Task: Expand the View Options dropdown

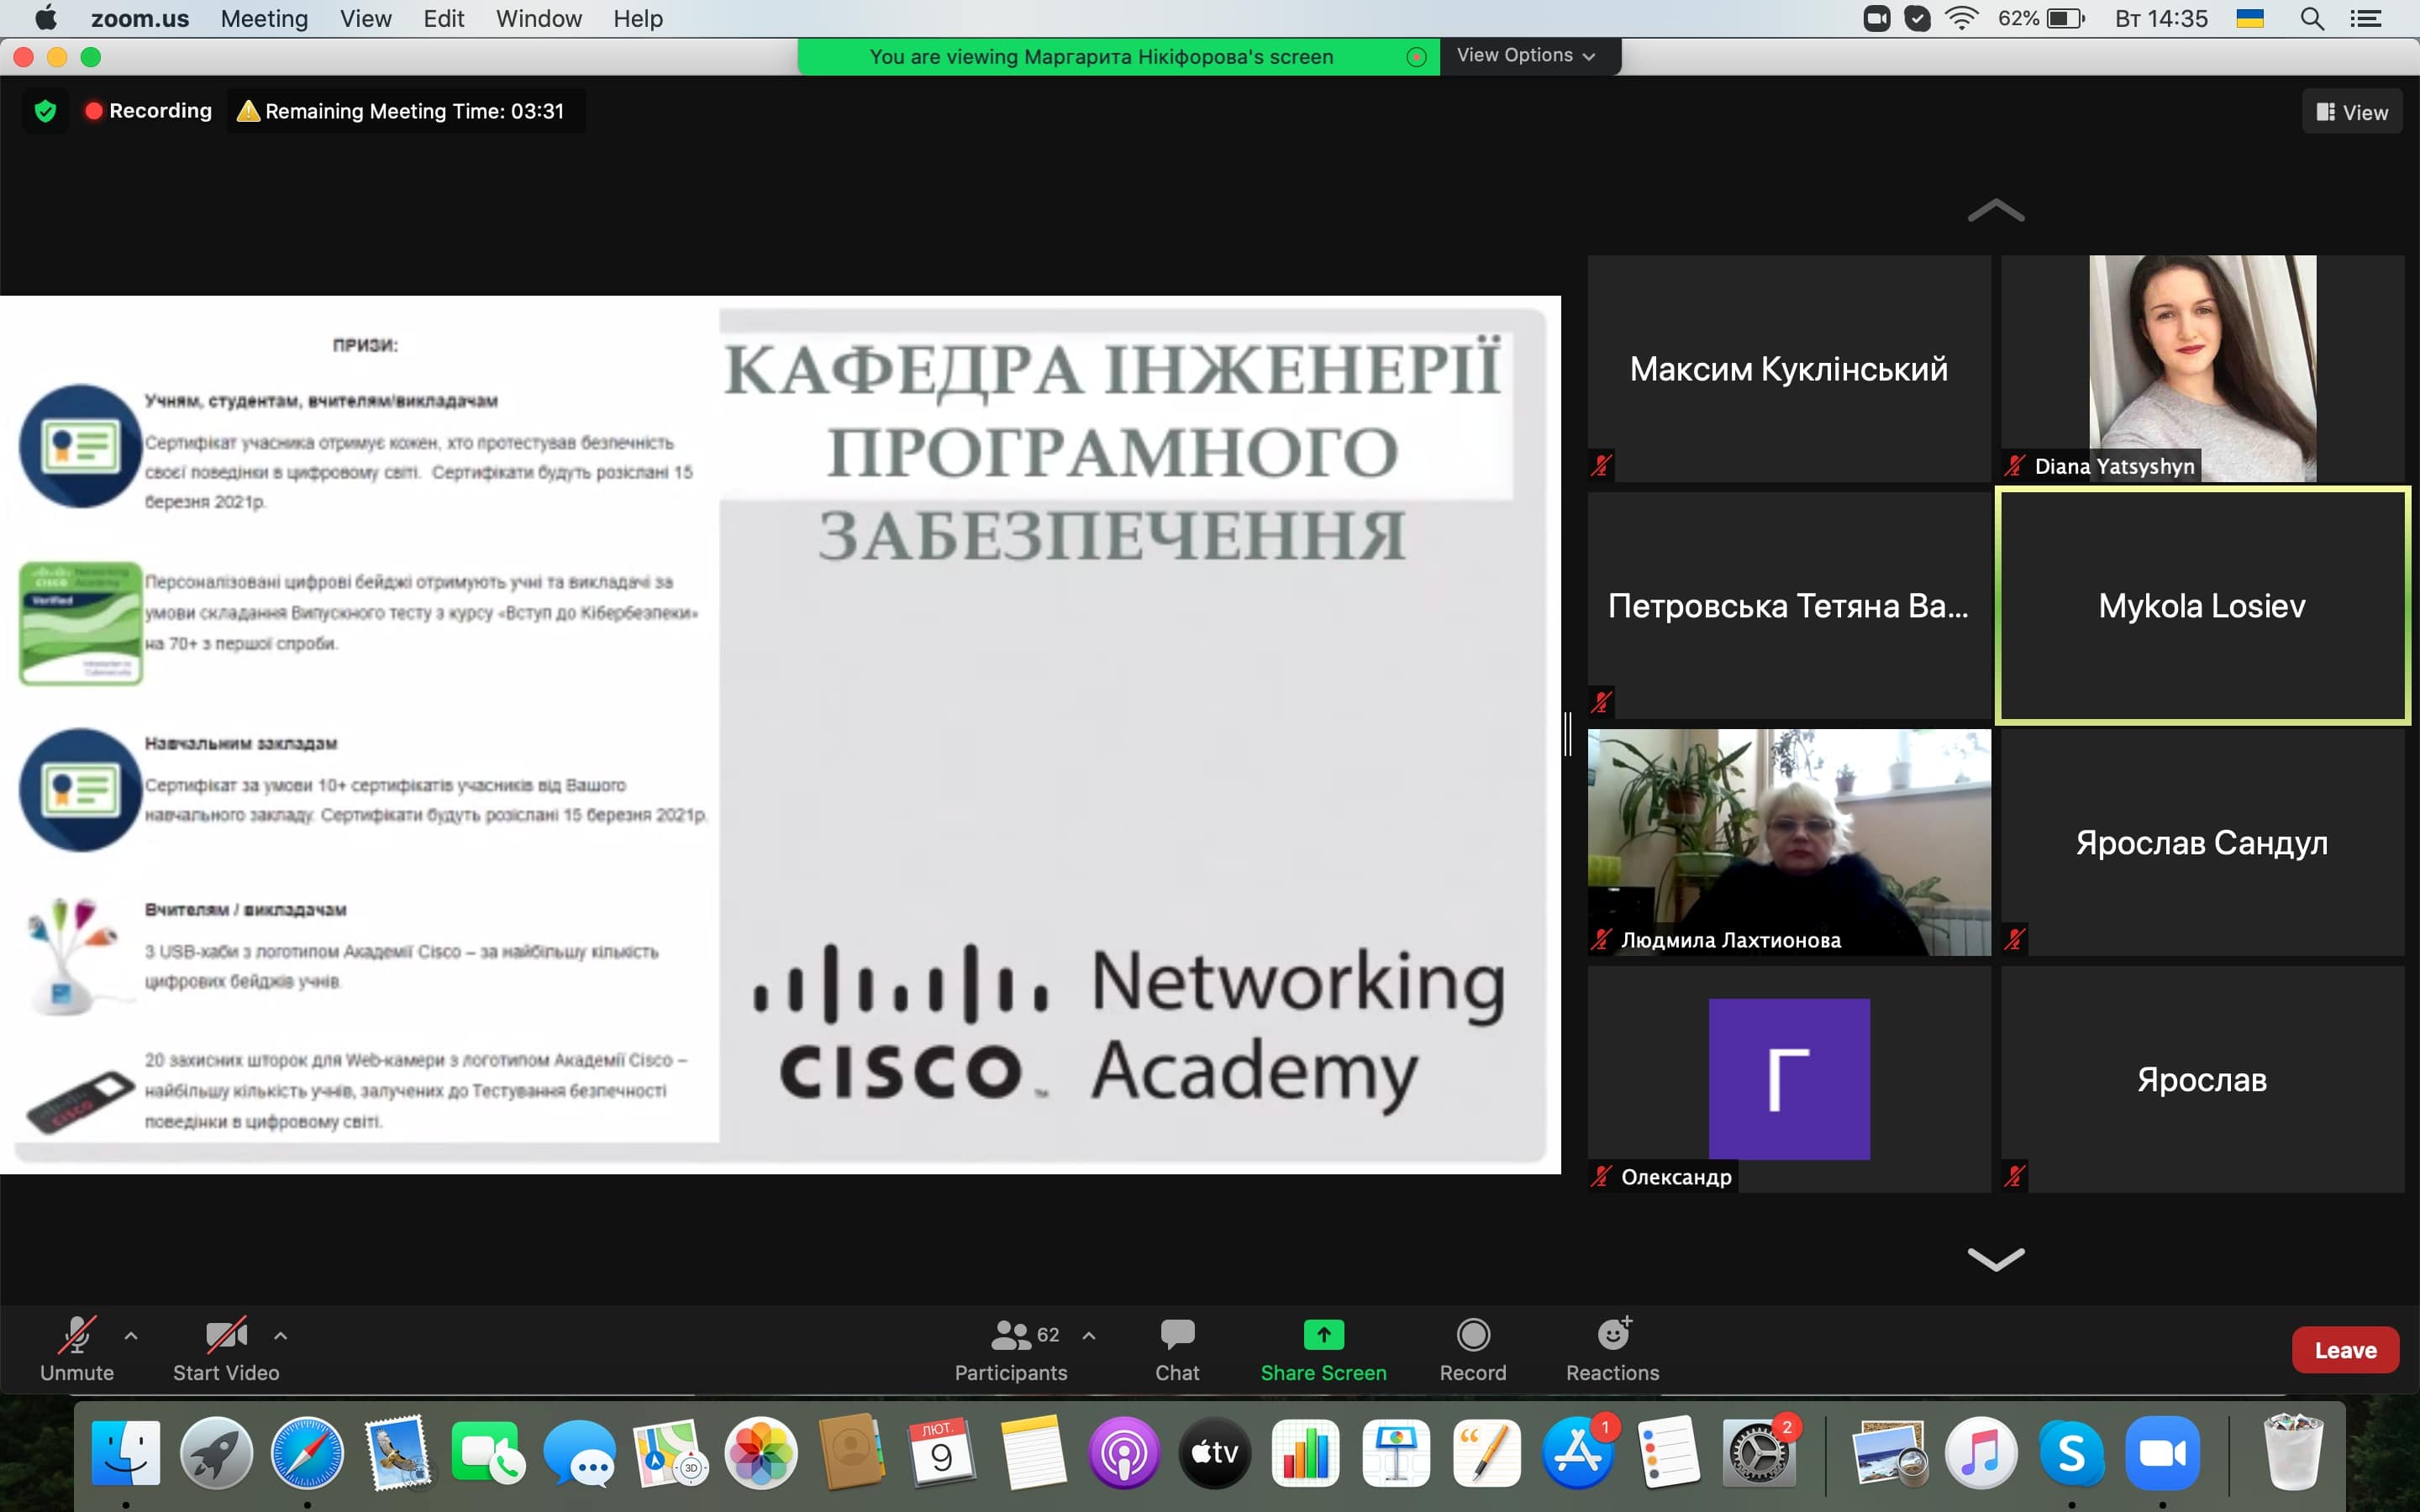Action: 1525,56
